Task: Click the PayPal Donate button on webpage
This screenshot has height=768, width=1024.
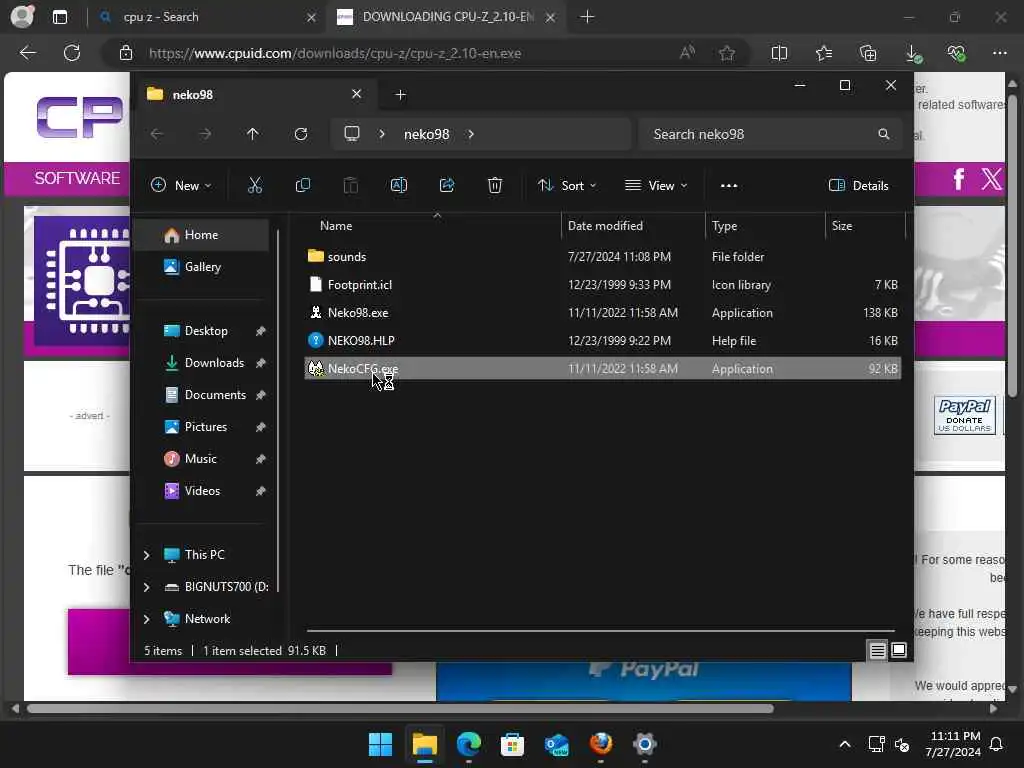Action: pyautogui.click(x=965, y=415)
